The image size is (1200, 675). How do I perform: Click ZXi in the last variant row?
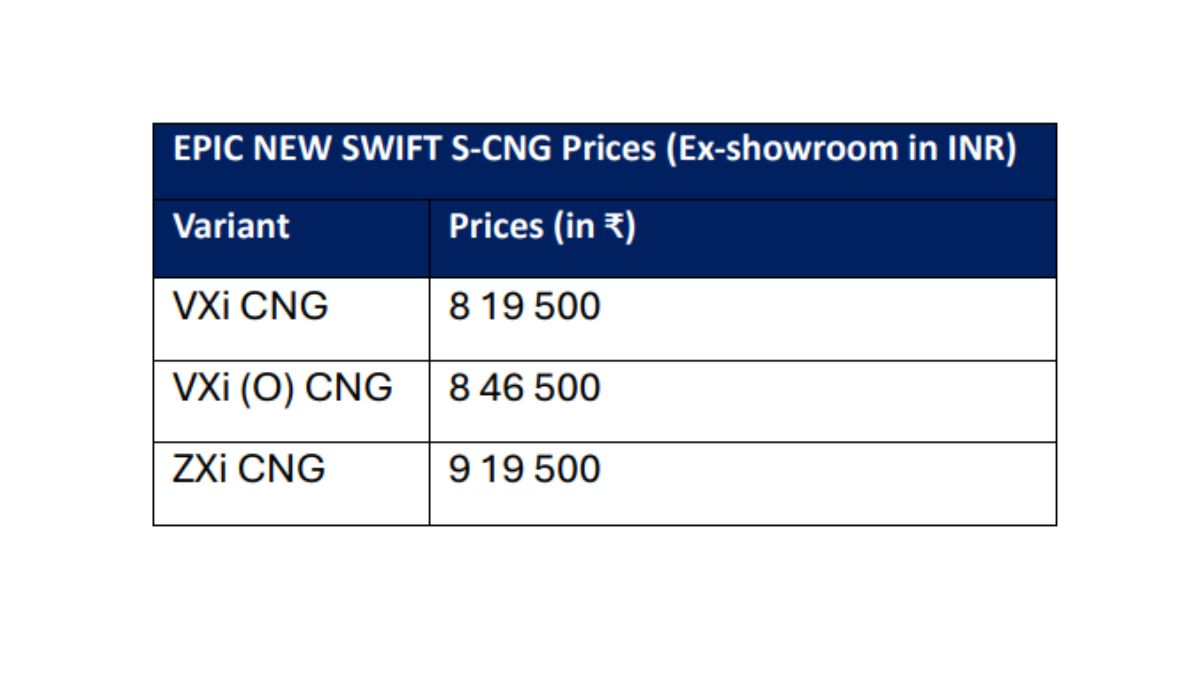(198, 468)
